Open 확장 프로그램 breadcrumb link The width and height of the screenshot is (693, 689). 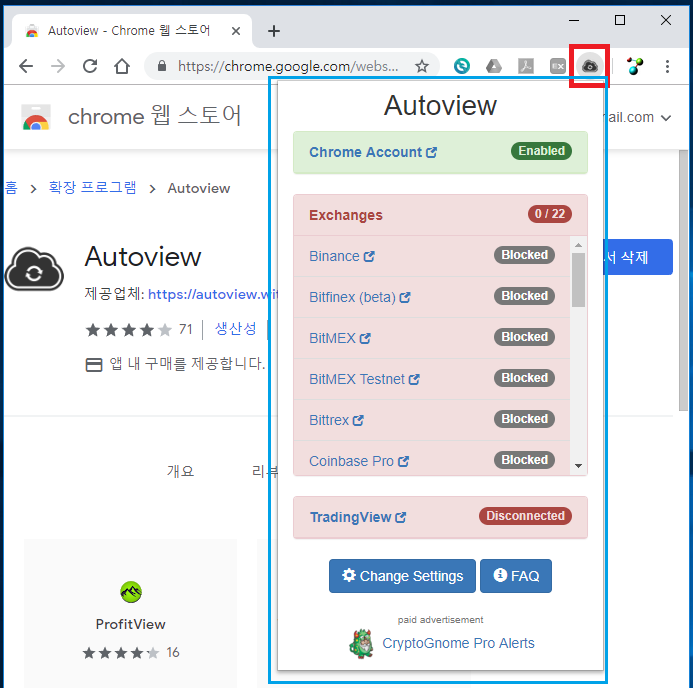click(92, 188)
